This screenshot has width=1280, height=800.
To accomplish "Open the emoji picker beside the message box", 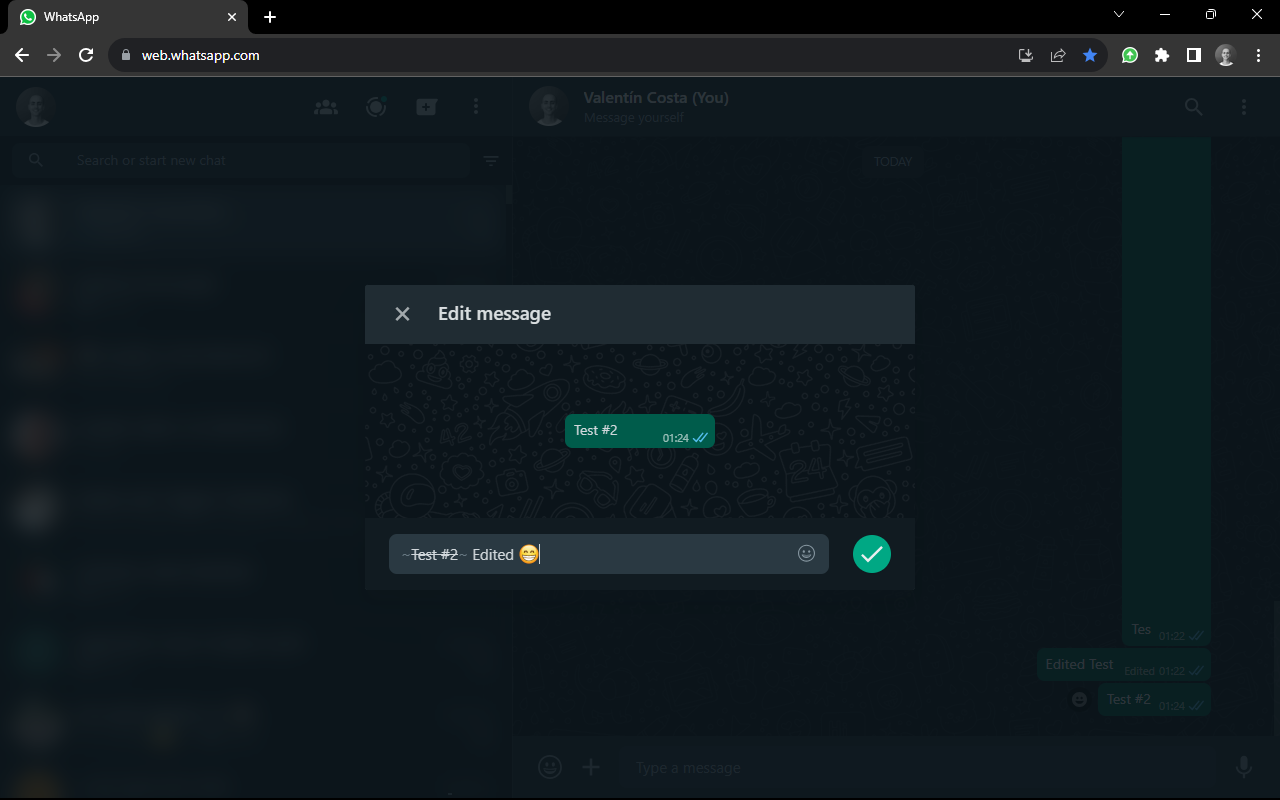I will (549, 767).
